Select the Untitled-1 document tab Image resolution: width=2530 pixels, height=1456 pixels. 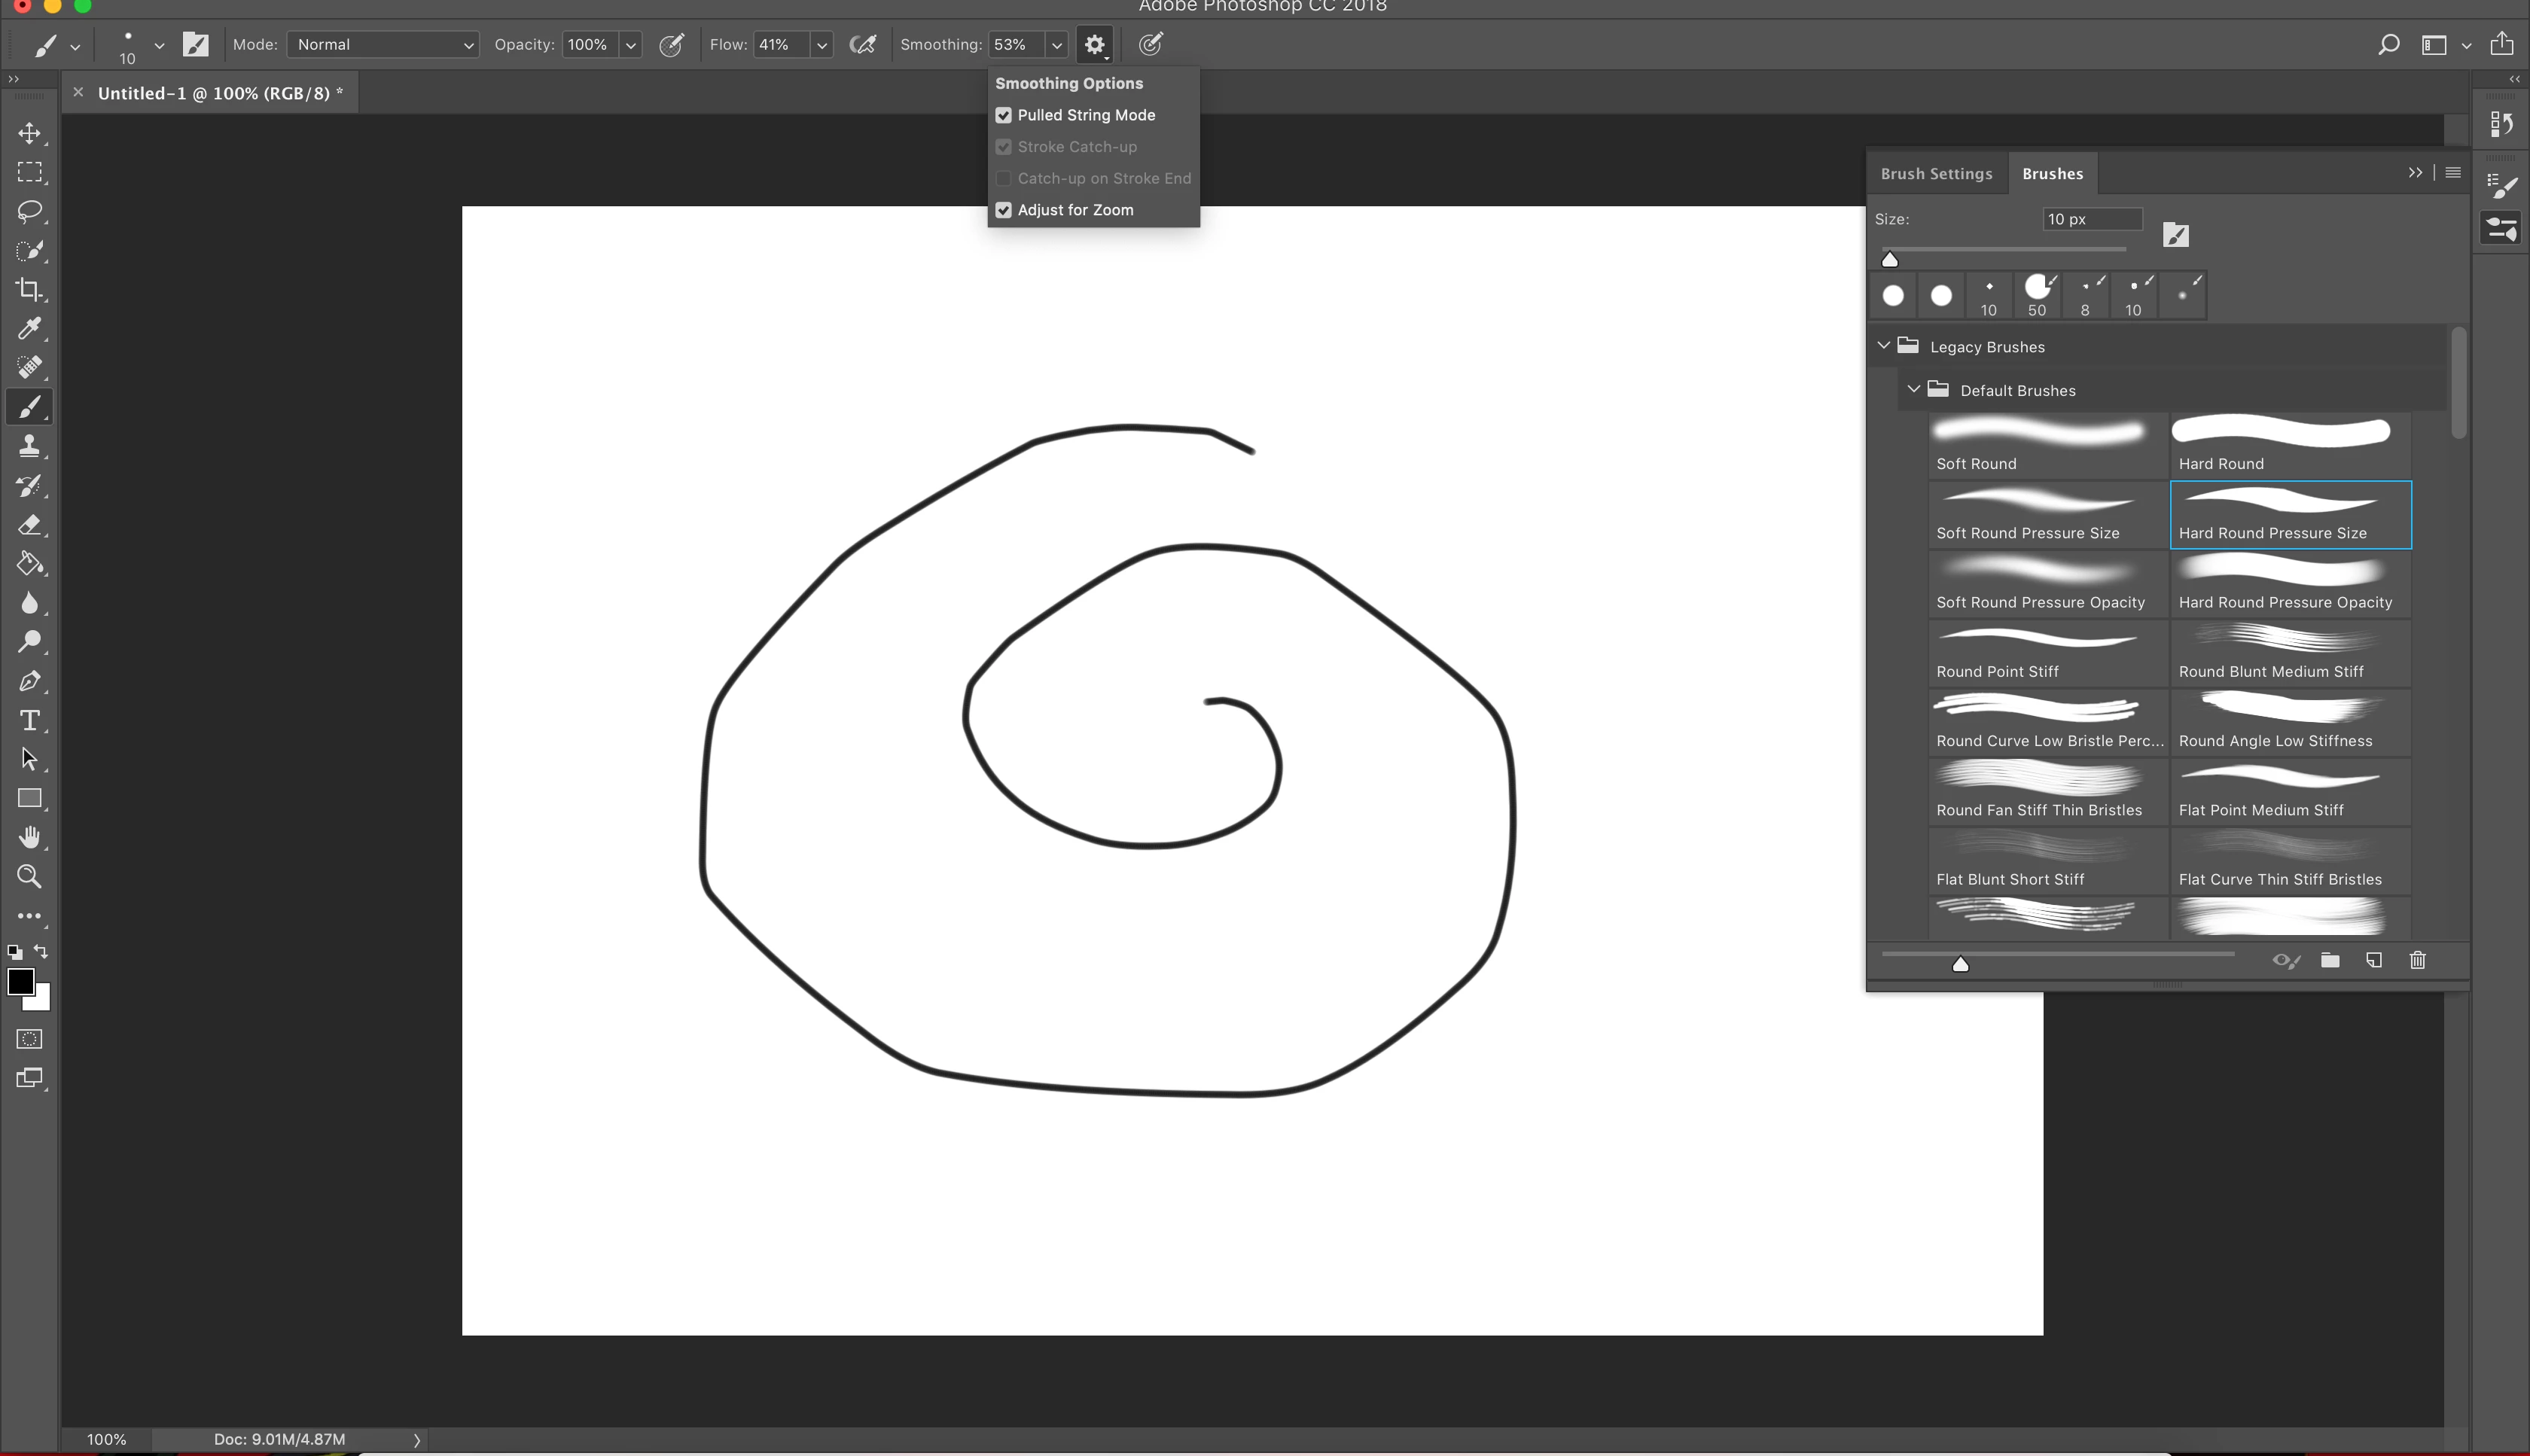point(220,93)
